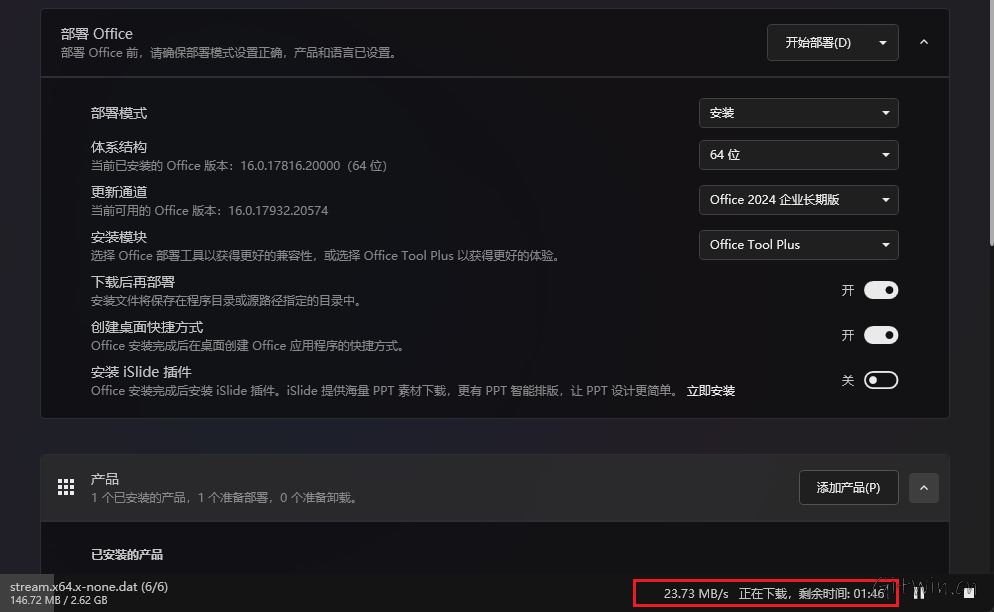Click the products grid icon

point(66,487)
